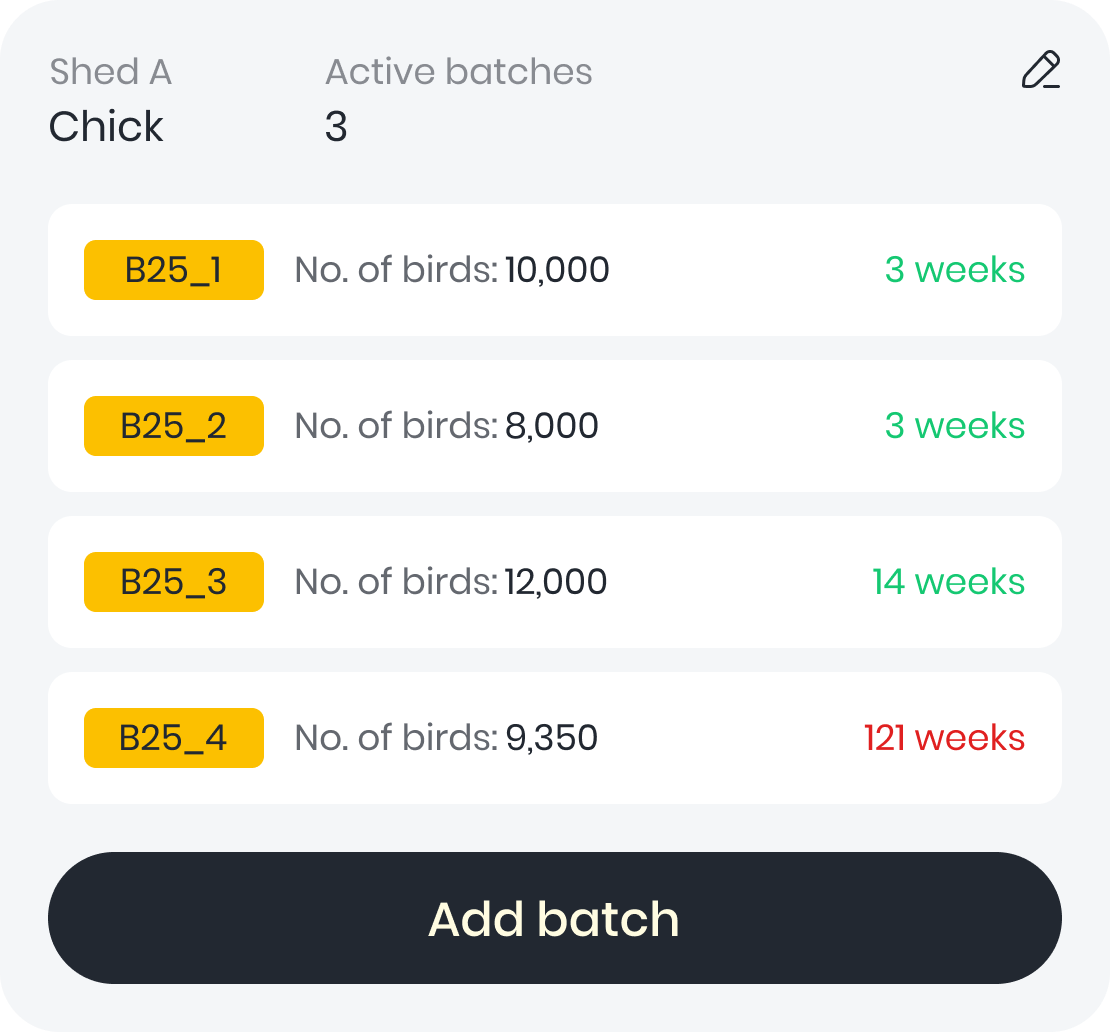Viewport: 1110px width, 1032px height.
Task: Click the Chick shed type text
Action: (x=106, y=127)
